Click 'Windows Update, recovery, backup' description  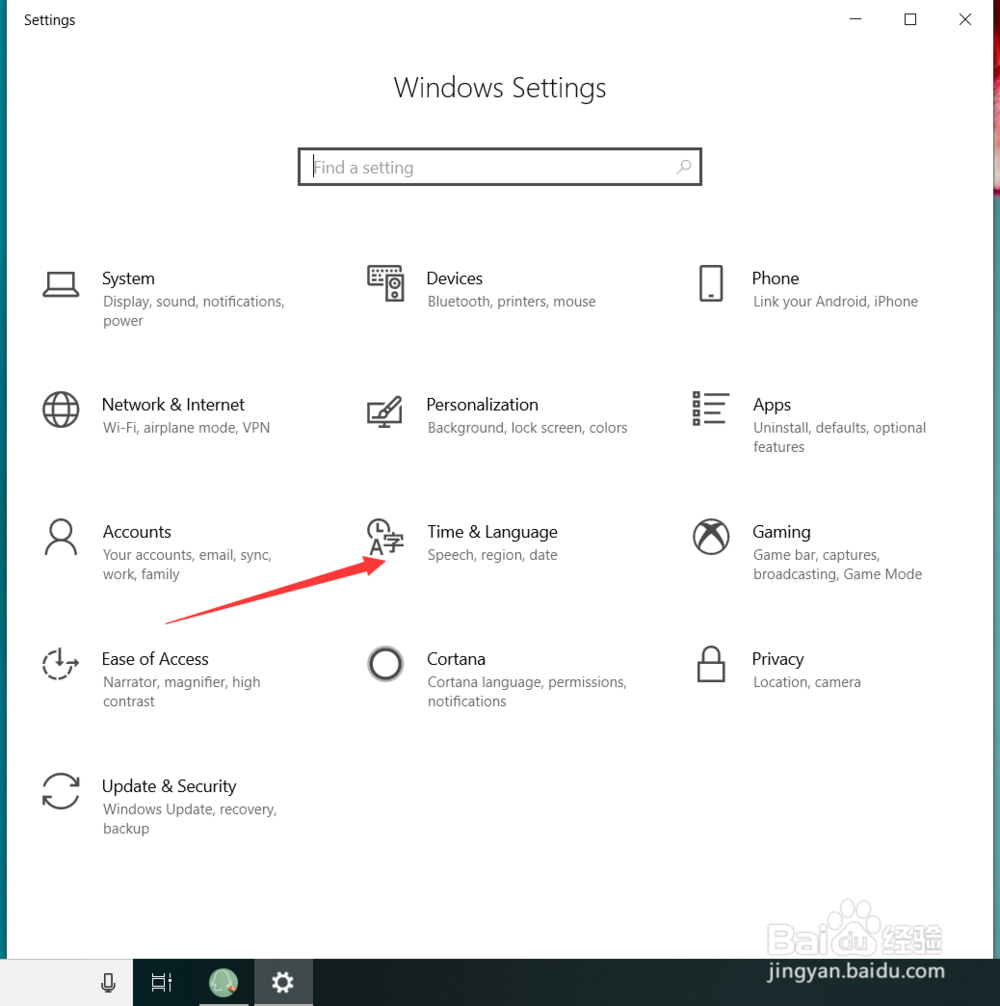coord(190,819)
